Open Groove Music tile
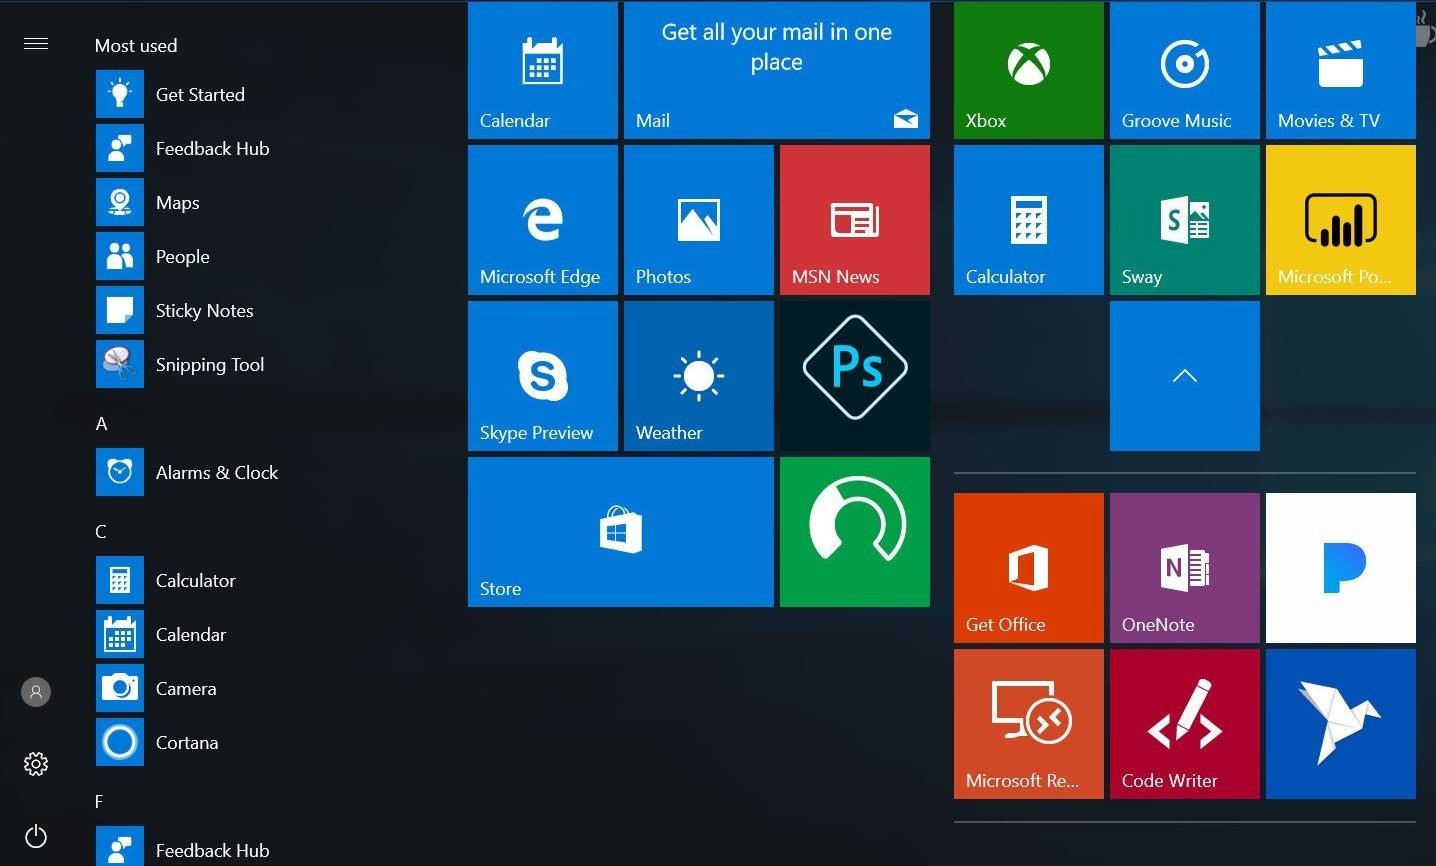Viewport: 1436px width, 866px height. pos(1185,70)
